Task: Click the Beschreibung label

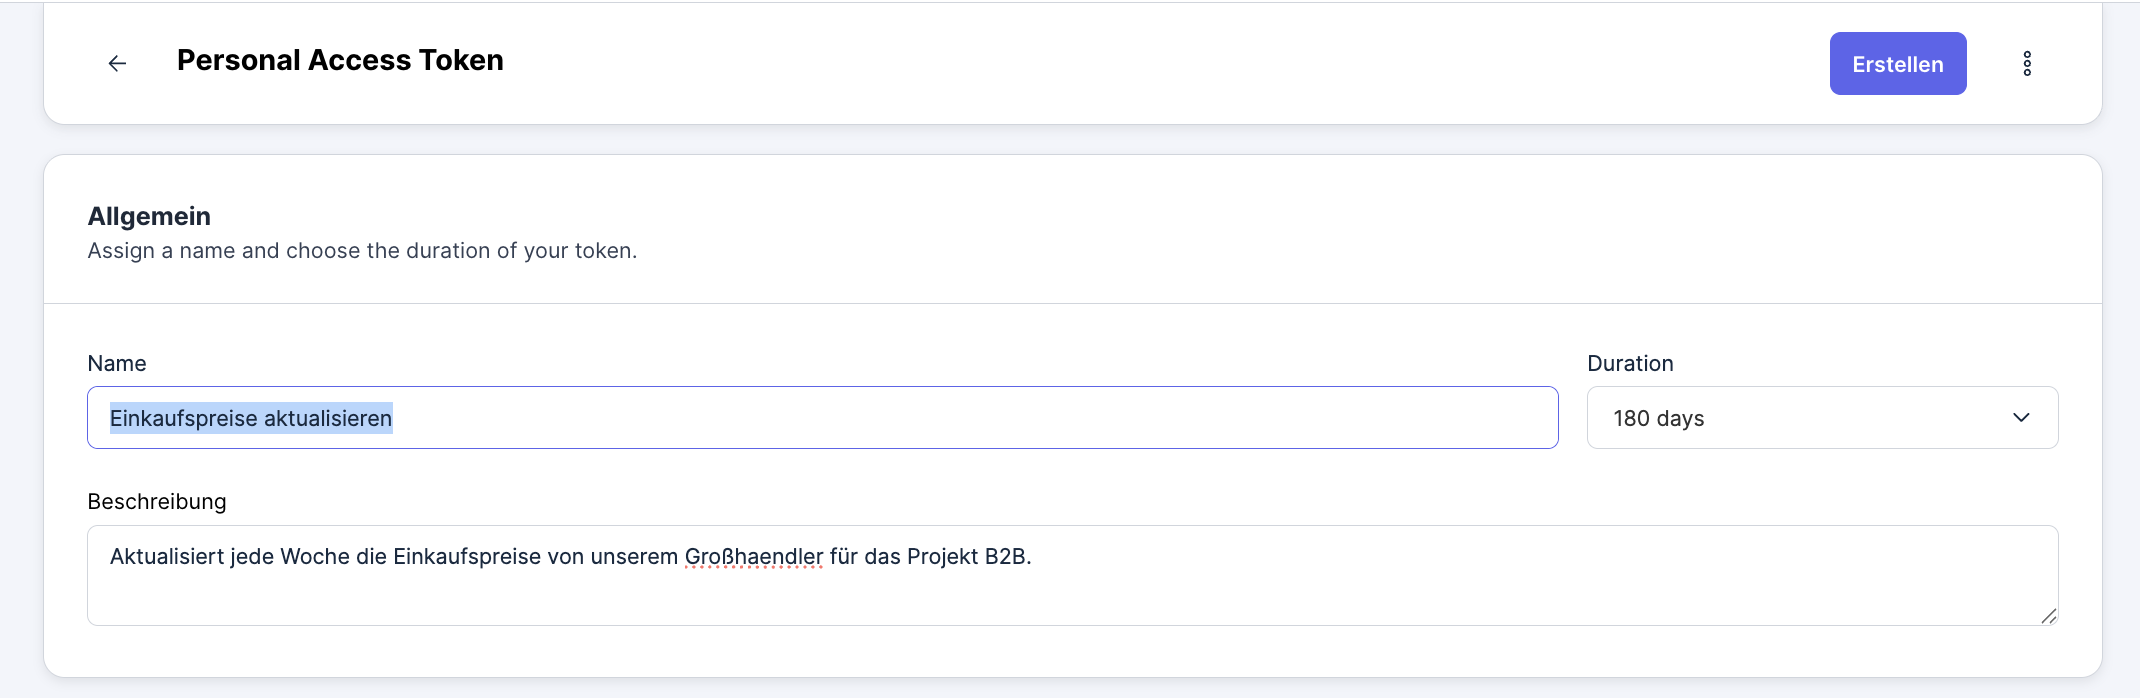Action: coord(157,501)
